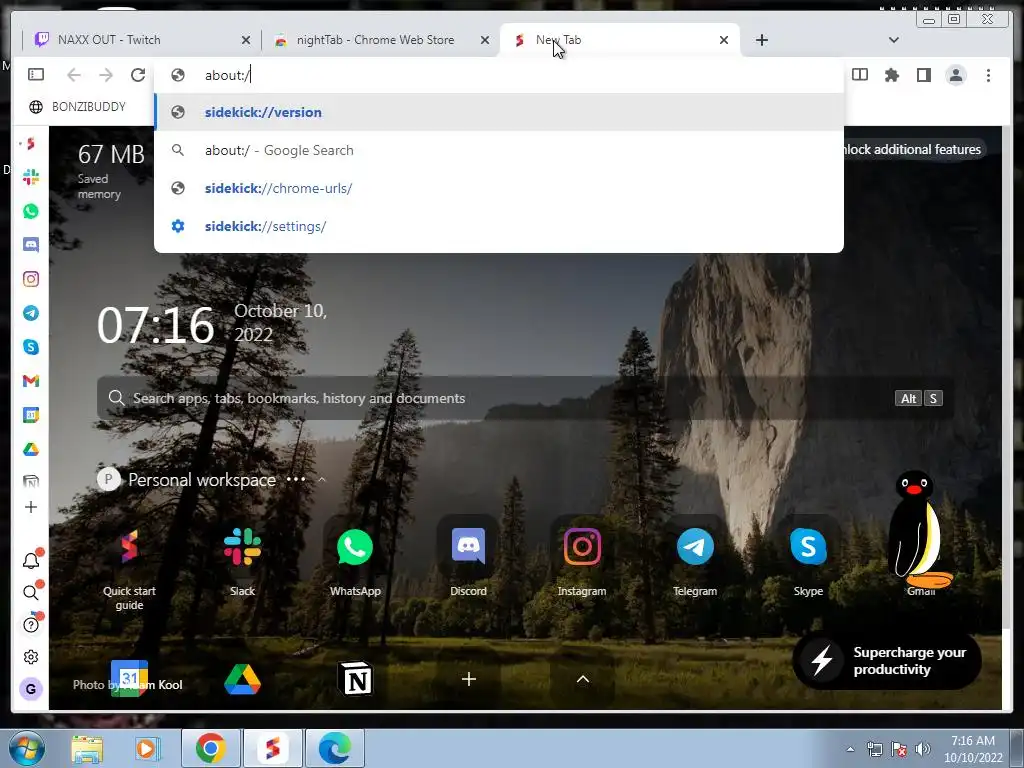The image size is (1024, 768).
Task: Open Slack from the left sidebar
Action: click(31, 177)
